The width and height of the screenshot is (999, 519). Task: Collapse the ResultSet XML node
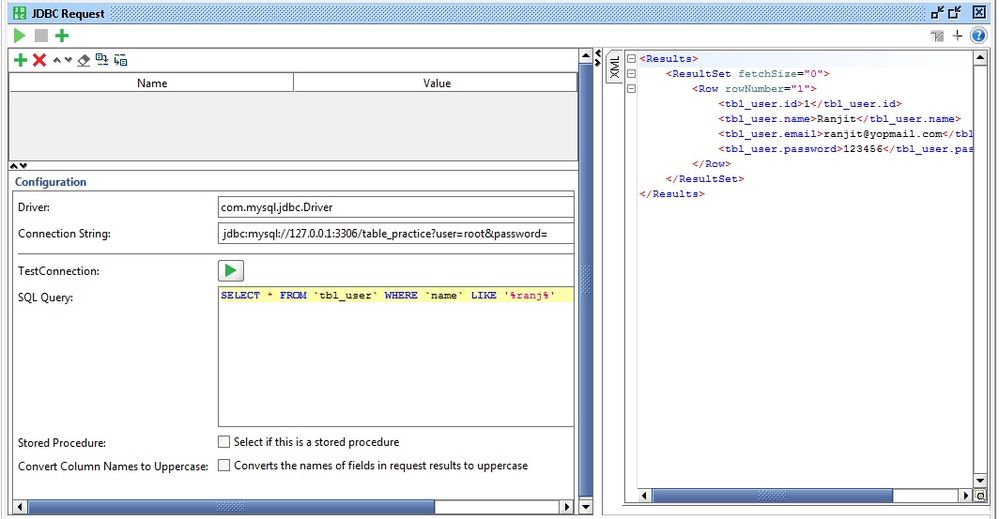(632, 74)
